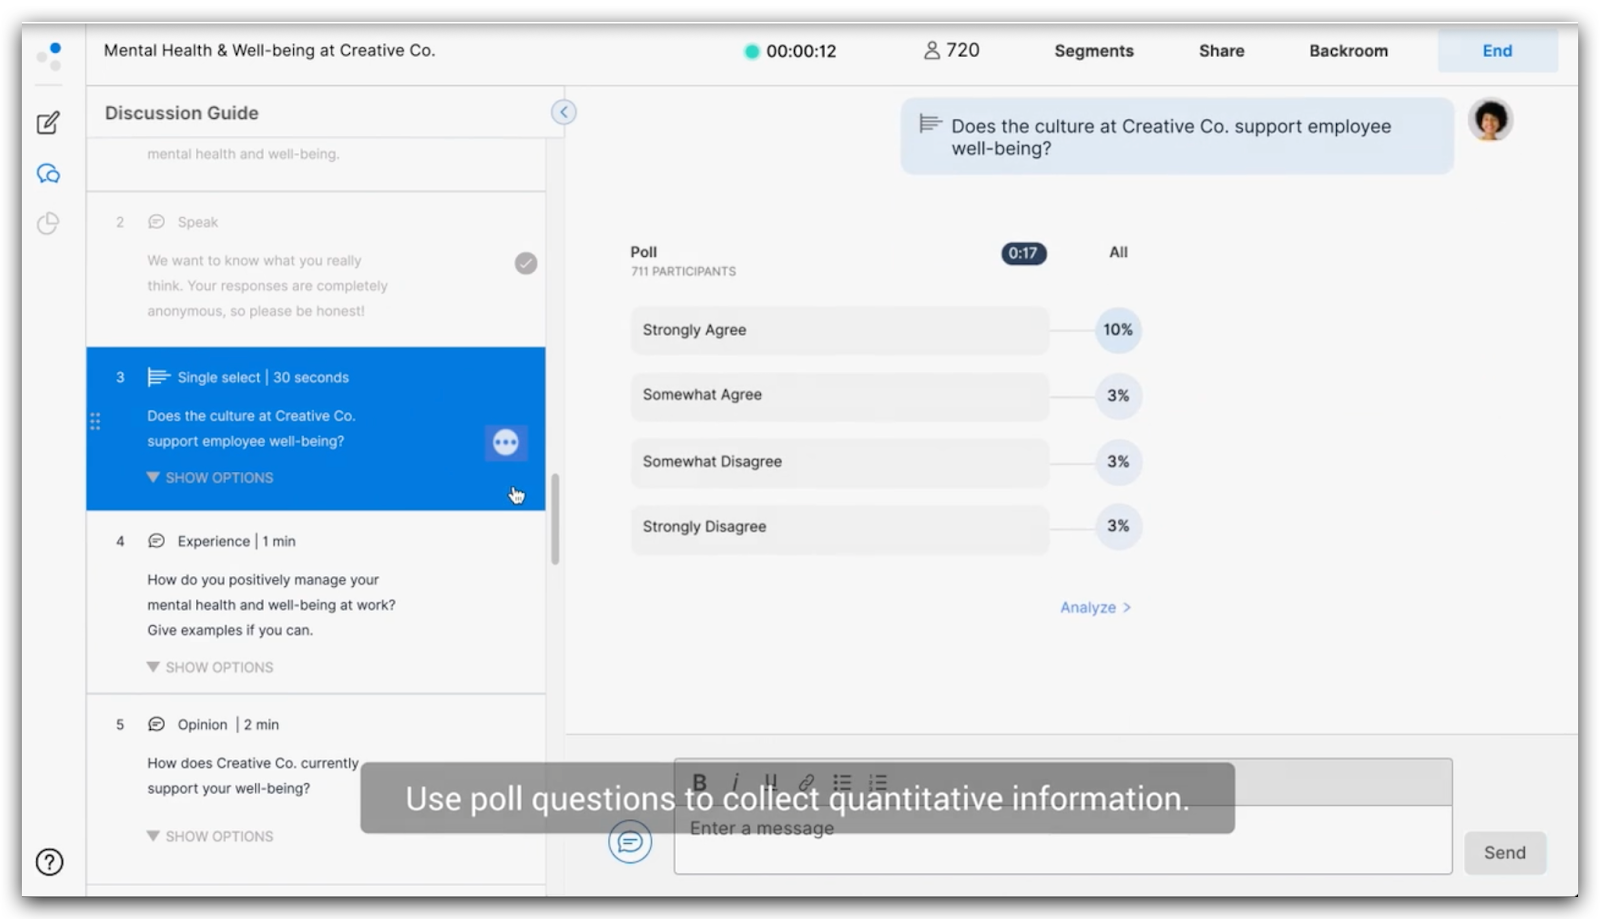This screenshot has height=919, width=1600.
Task: Click the round chat bubble button beside message box
Action: point(630,842)
